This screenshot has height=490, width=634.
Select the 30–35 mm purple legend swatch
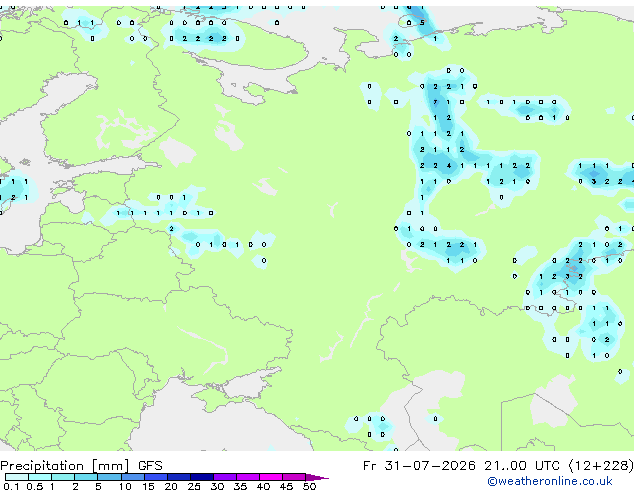(x=224, y=477)
